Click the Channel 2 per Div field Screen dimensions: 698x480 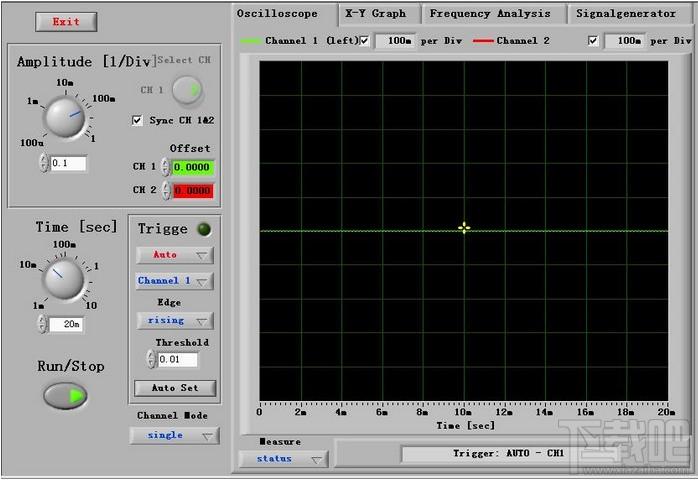pyautogui.click(x=625, y=41)
